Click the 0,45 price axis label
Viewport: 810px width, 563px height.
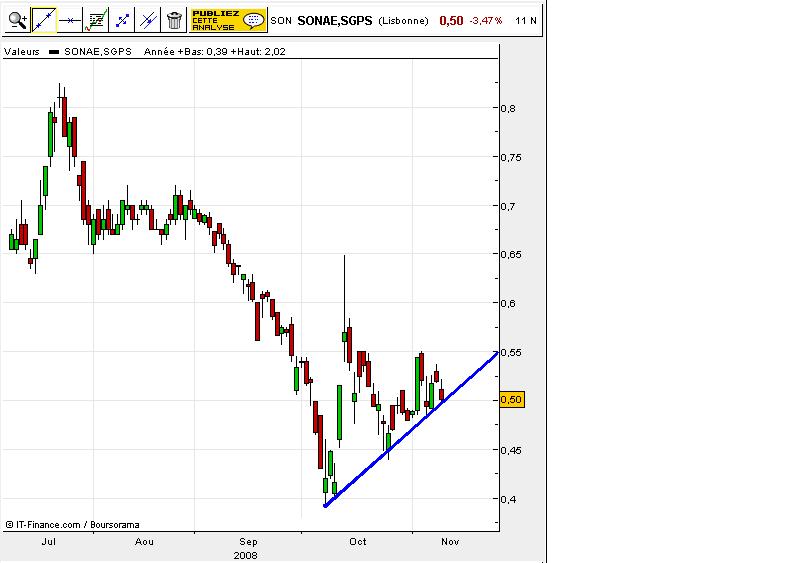pos(511,450)
